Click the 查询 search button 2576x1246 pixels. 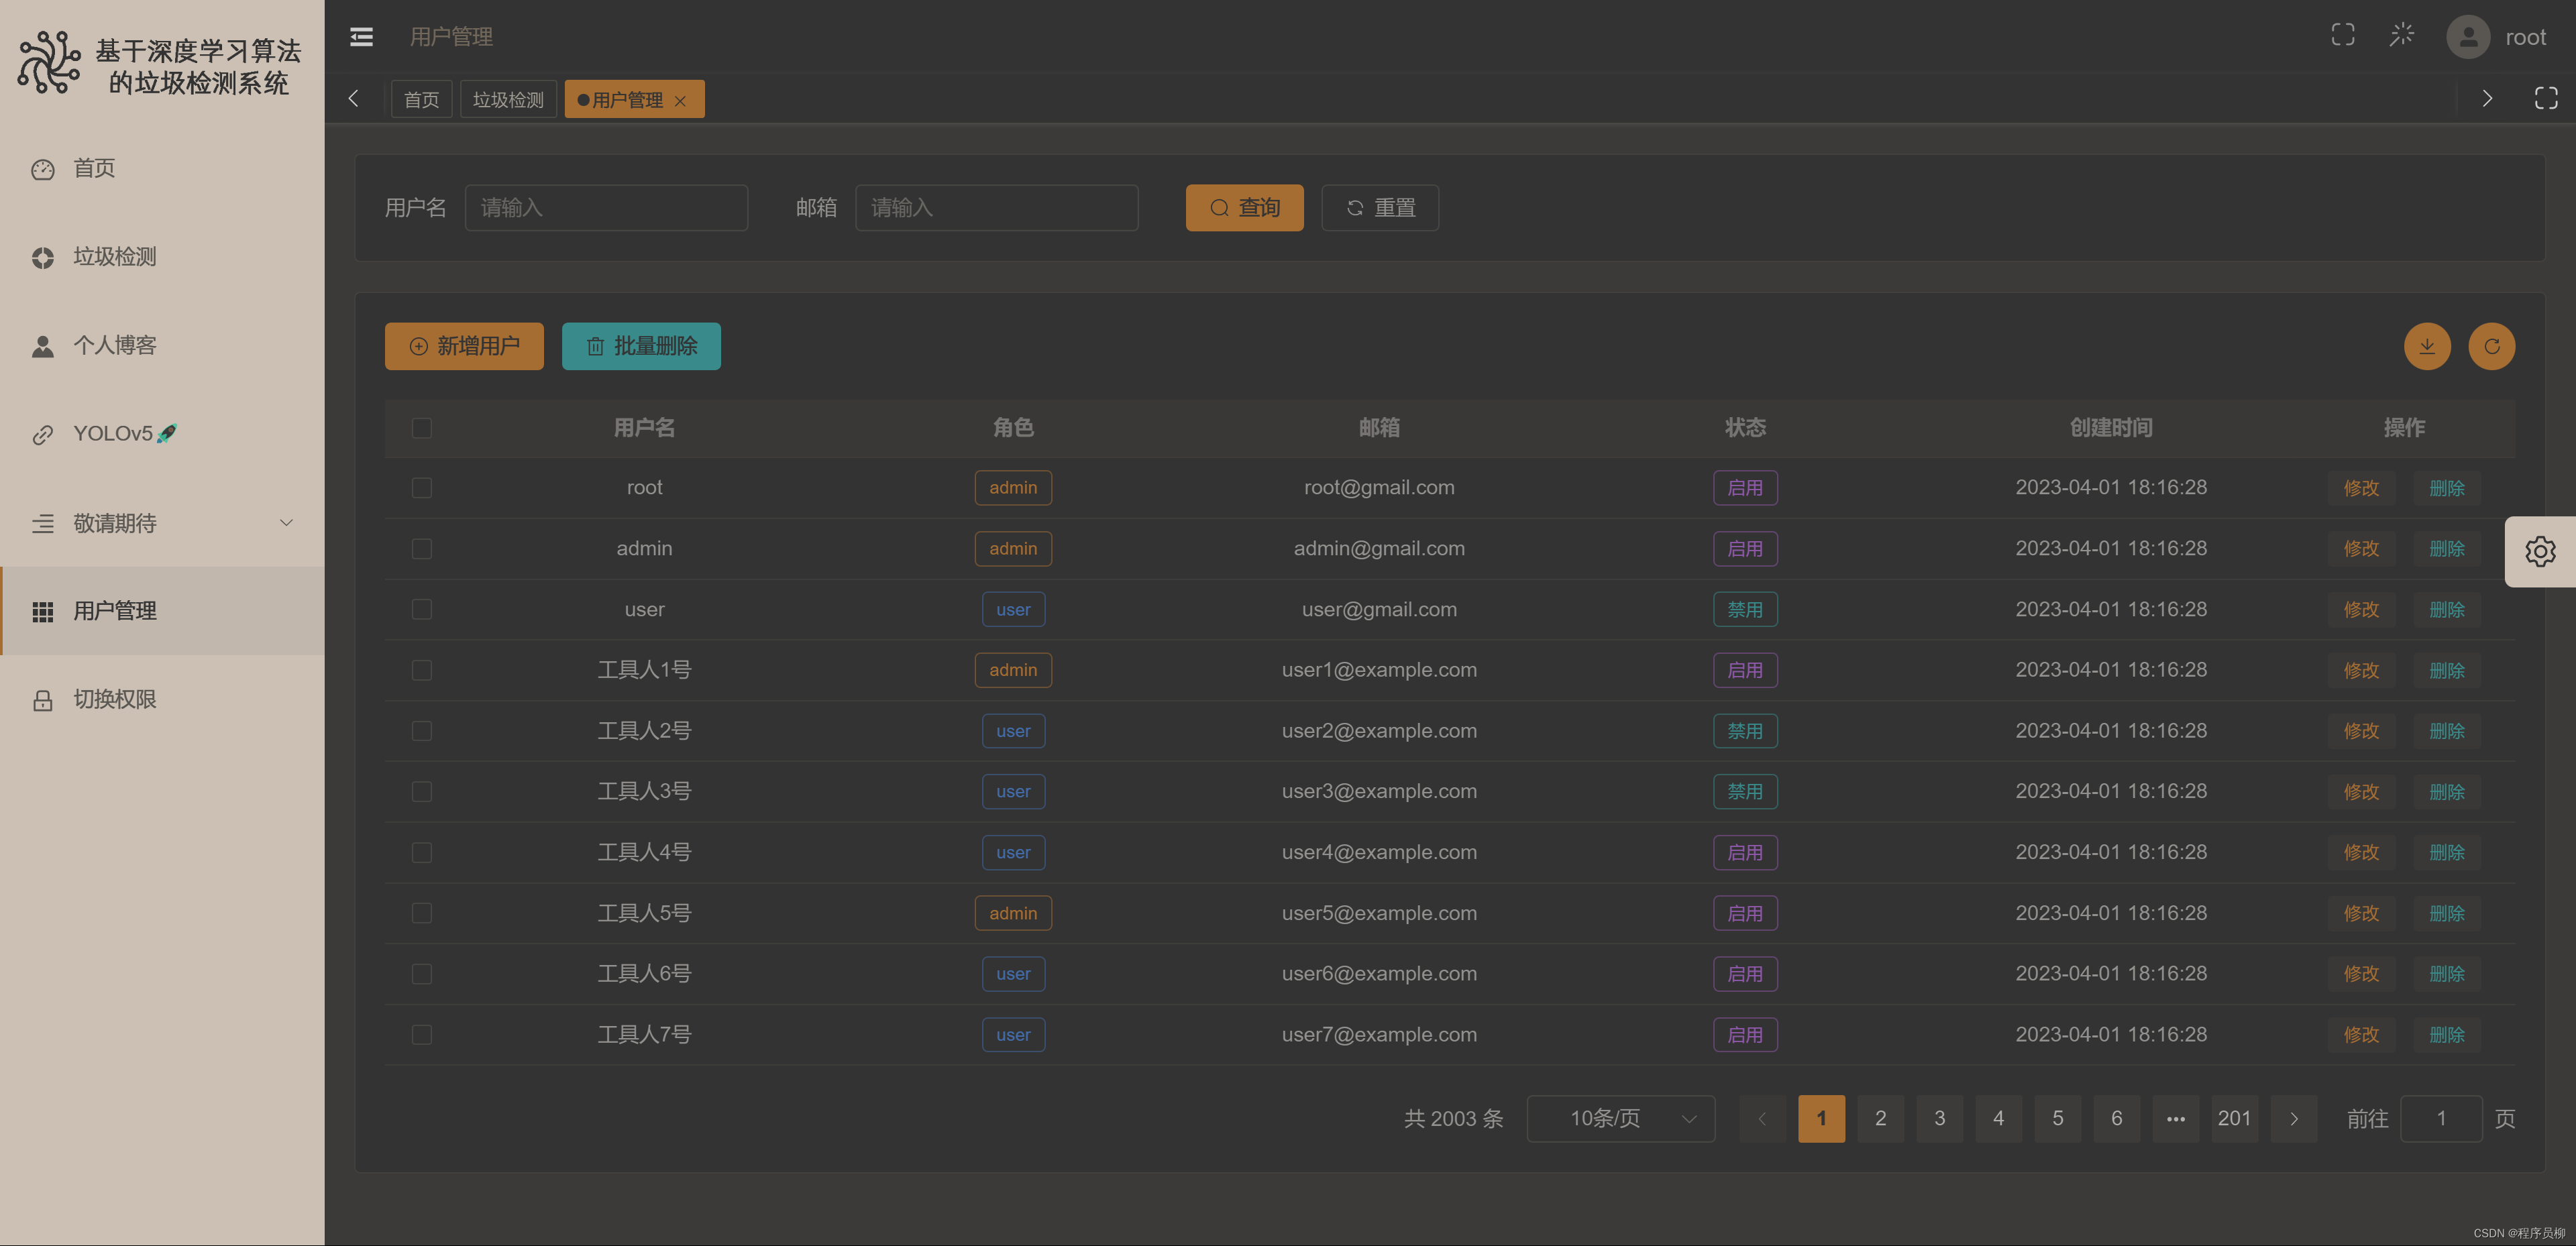pos(1244,207)
